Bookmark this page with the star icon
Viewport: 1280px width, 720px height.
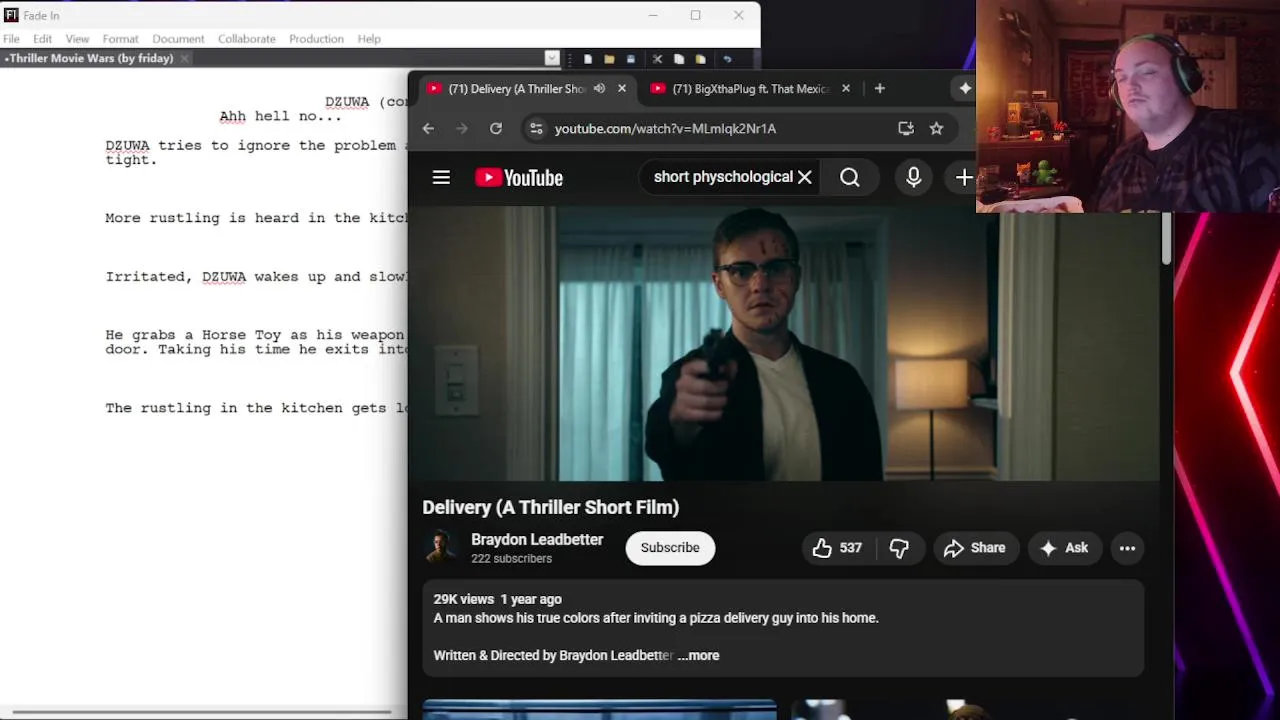click(x=936, y=128)
